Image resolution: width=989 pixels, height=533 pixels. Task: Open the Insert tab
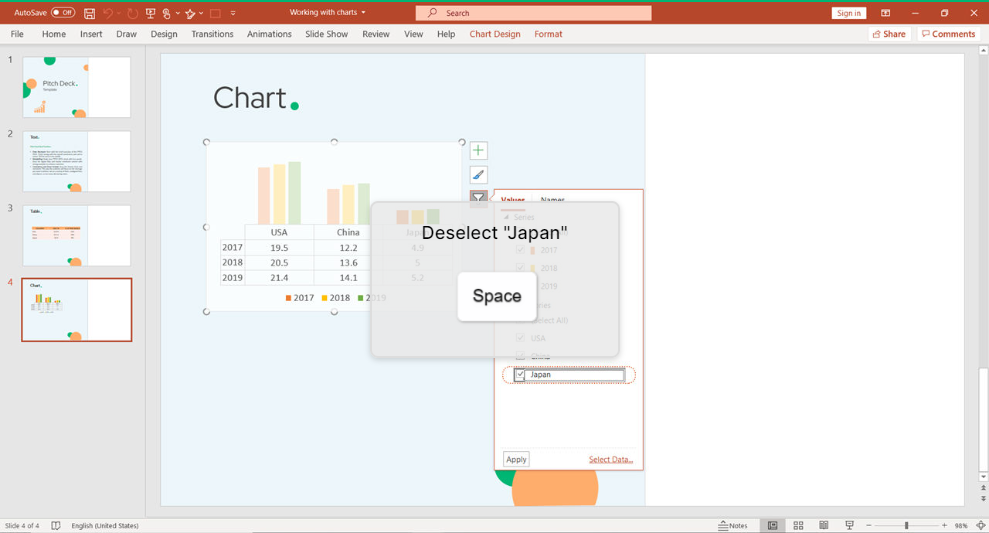coord(91,34)
